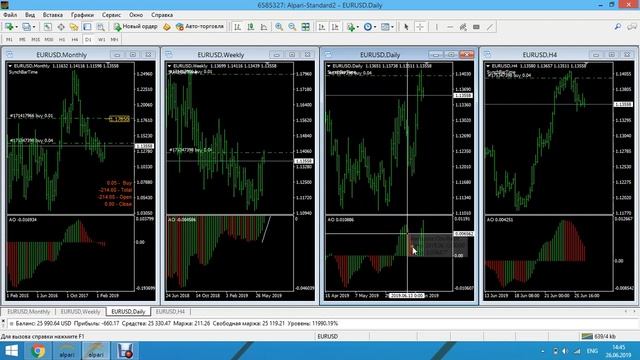Toggle the H1 timeframe
The image size is (640, 360).
tap(62, 40)
